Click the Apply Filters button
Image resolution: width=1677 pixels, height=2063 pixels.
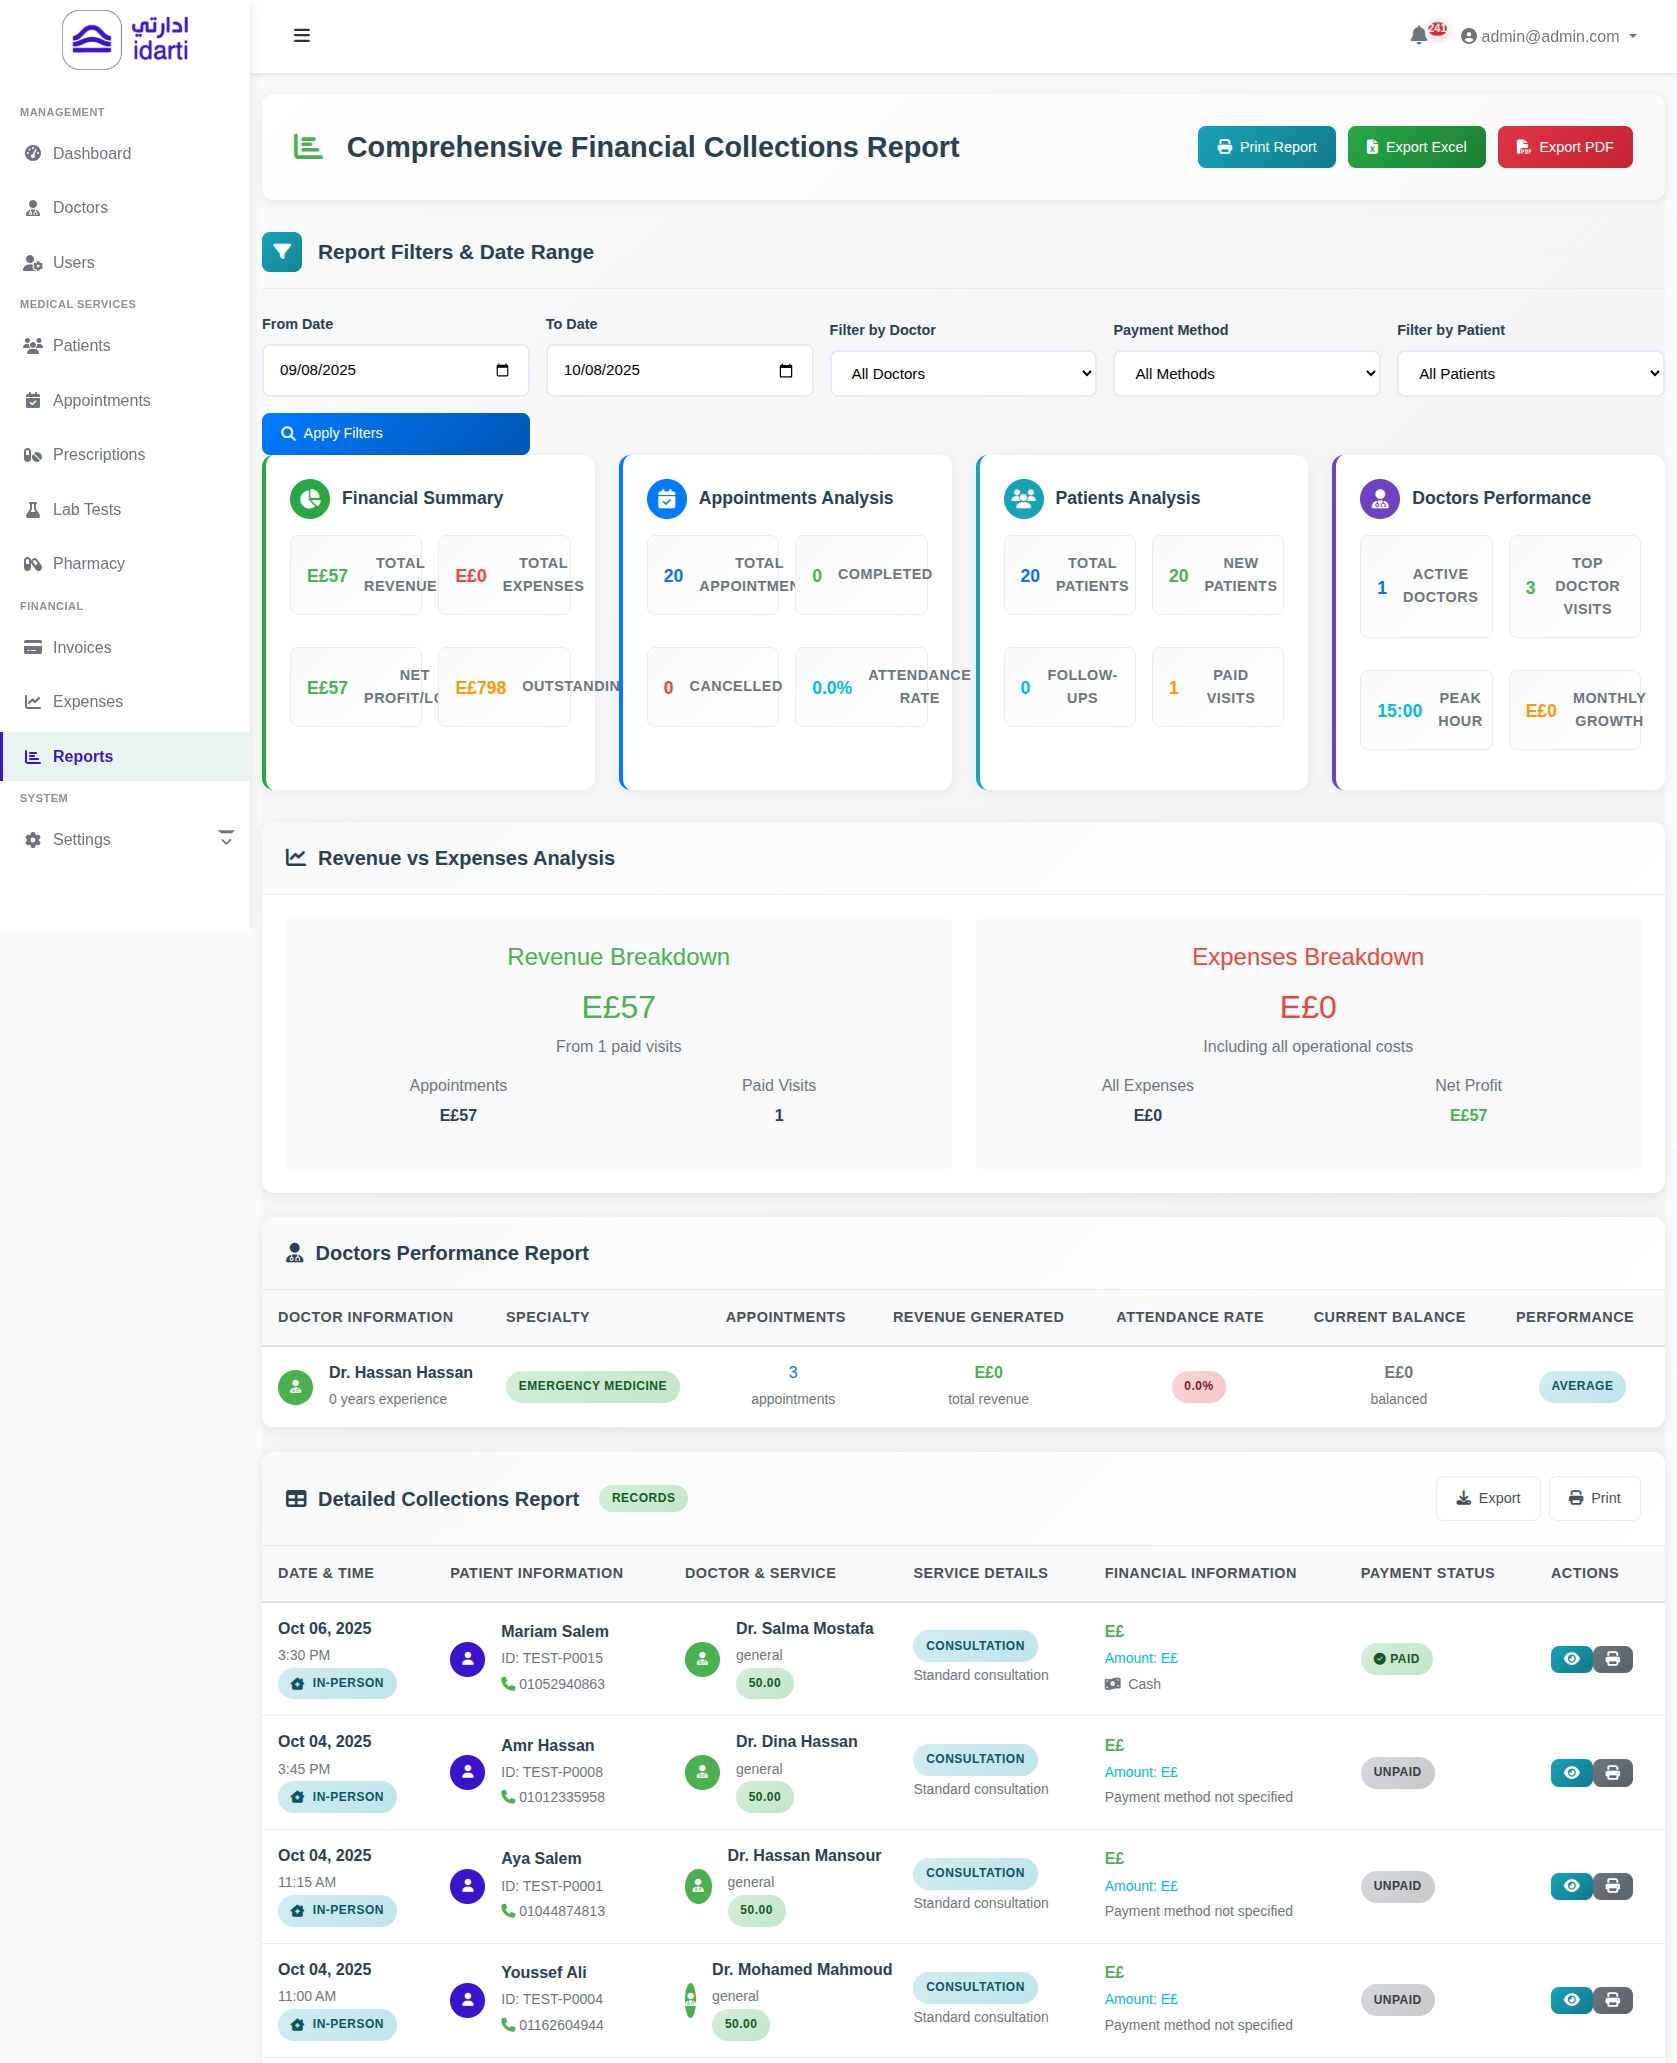[395, 434]
